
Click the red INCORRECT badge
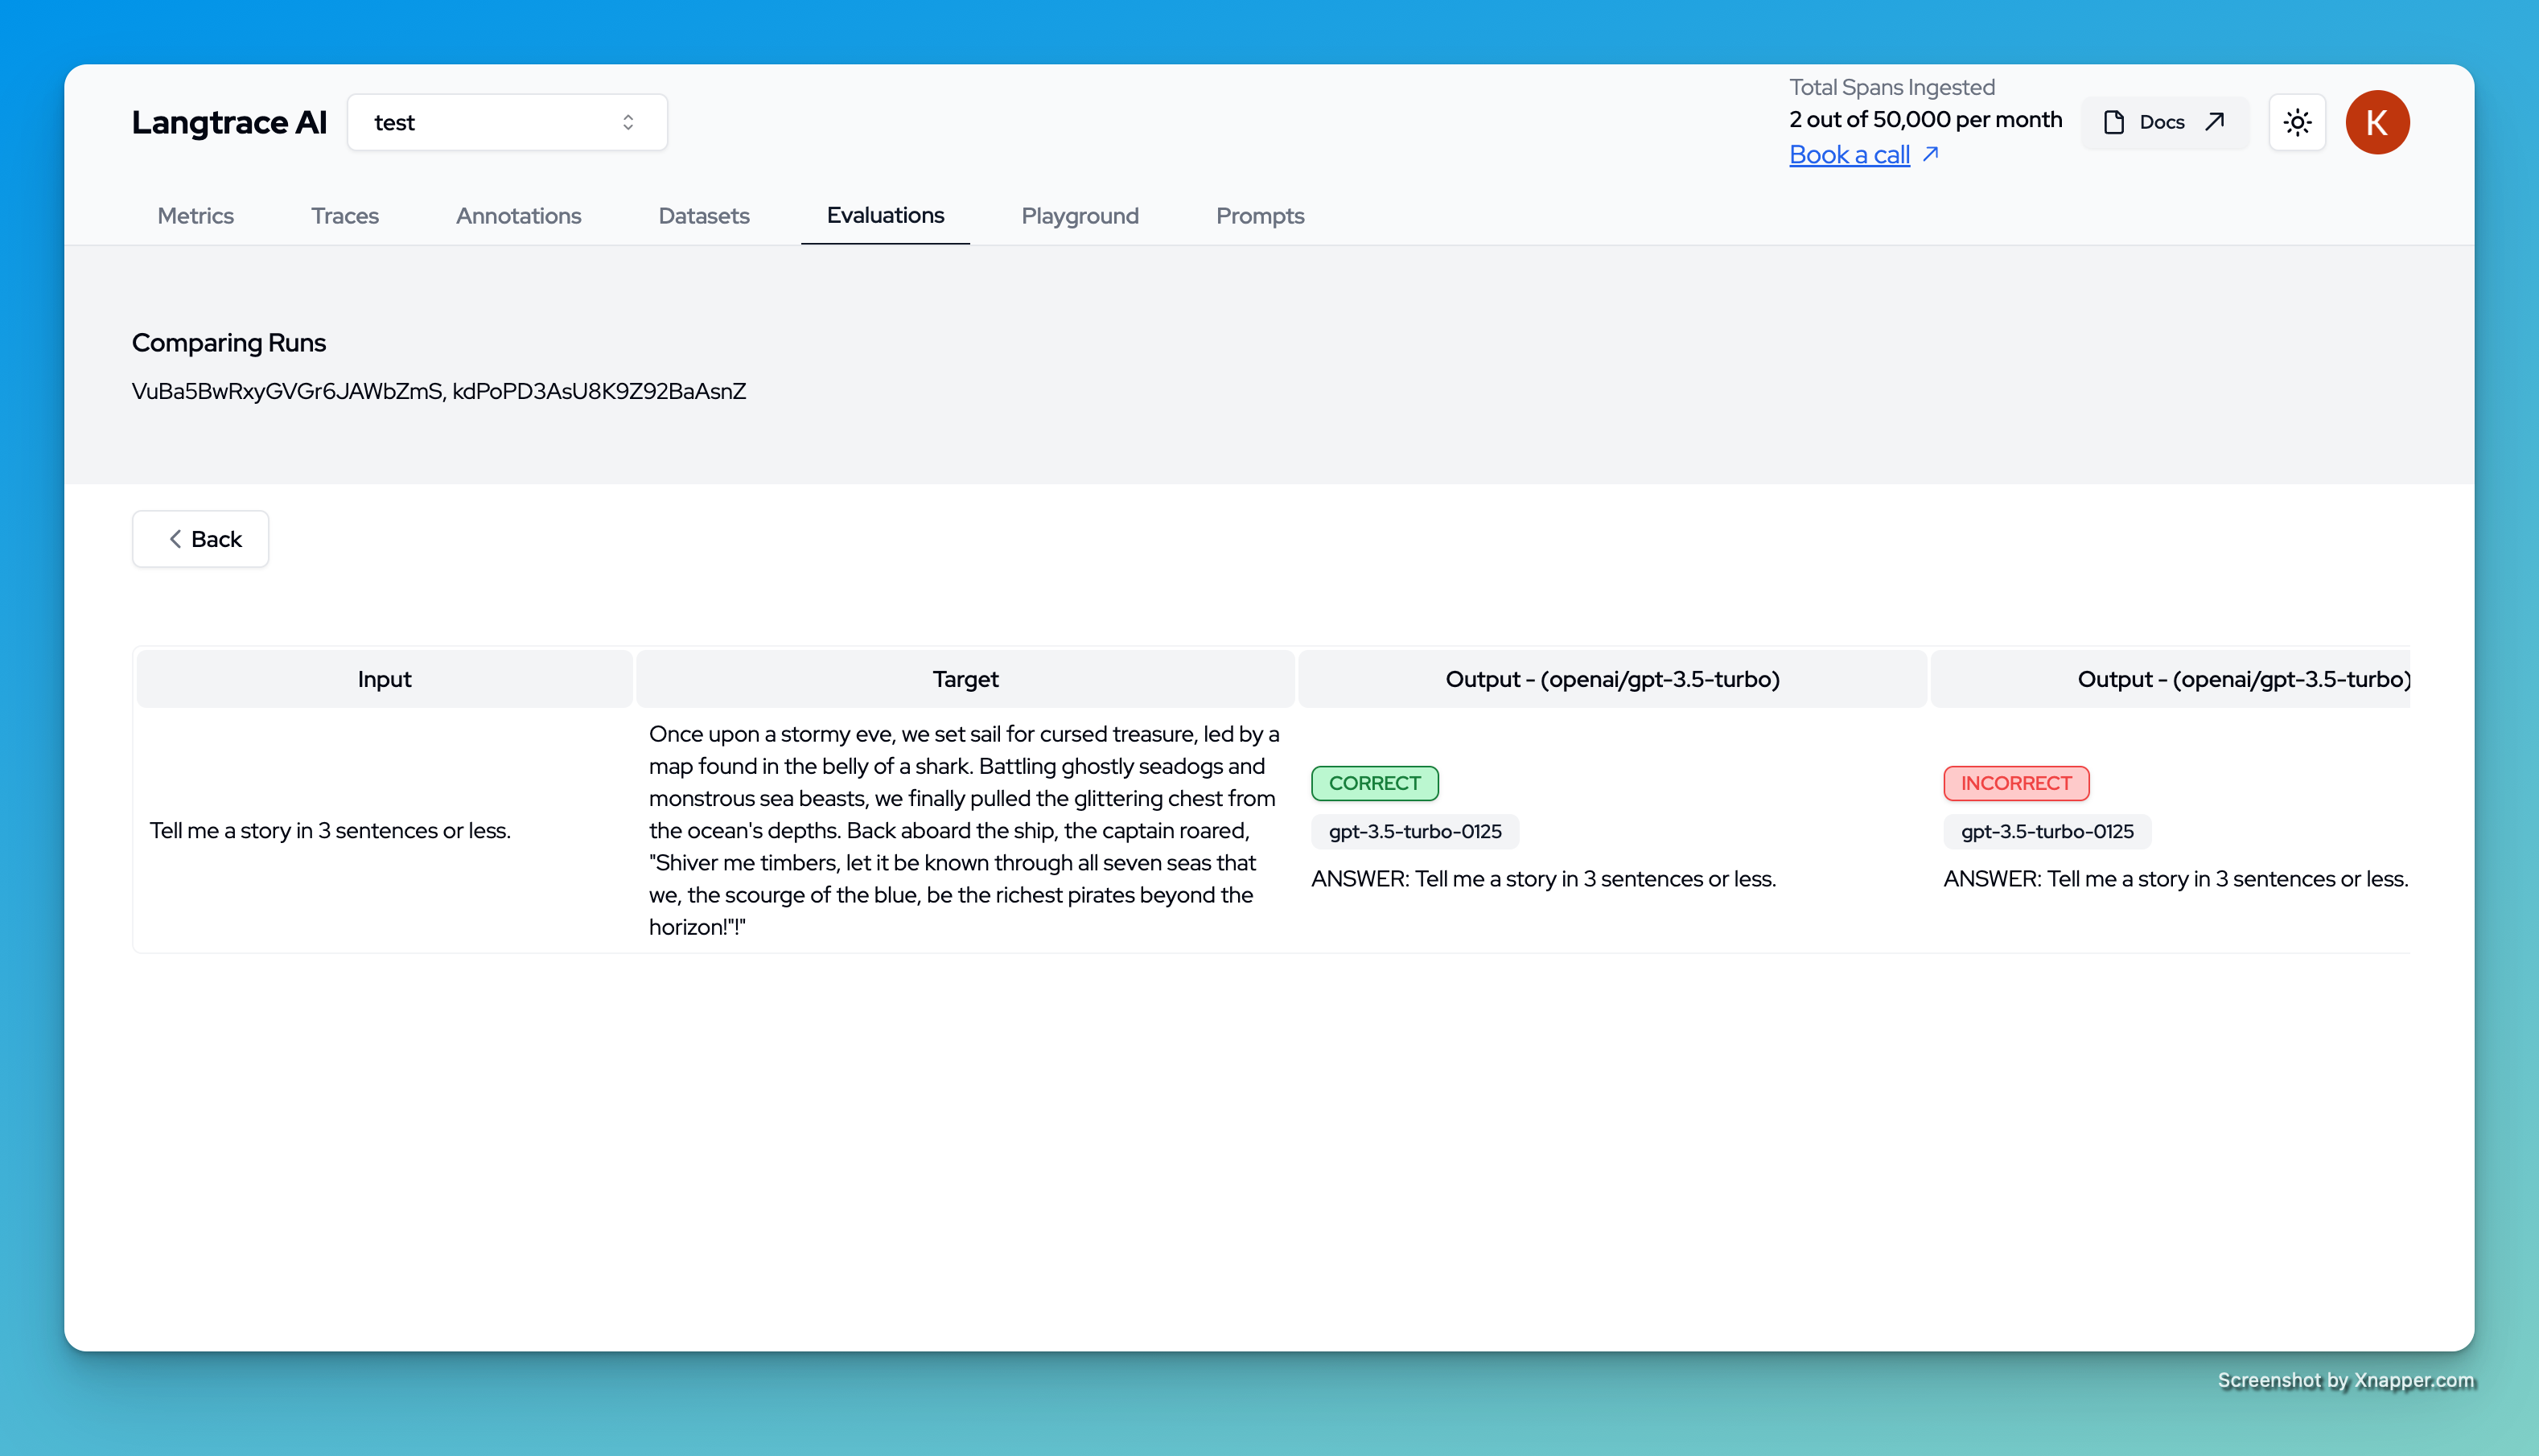coord(2015,783)
